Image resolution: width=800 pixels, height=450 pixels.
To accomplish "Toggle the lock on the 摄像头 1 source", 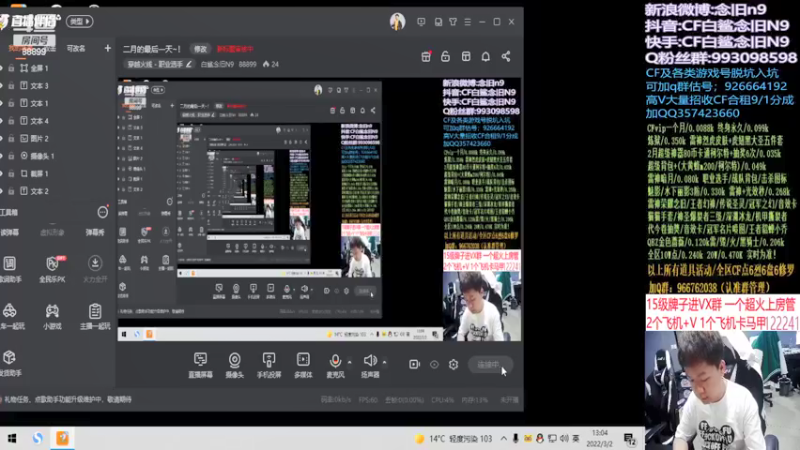I will (11, 156).
